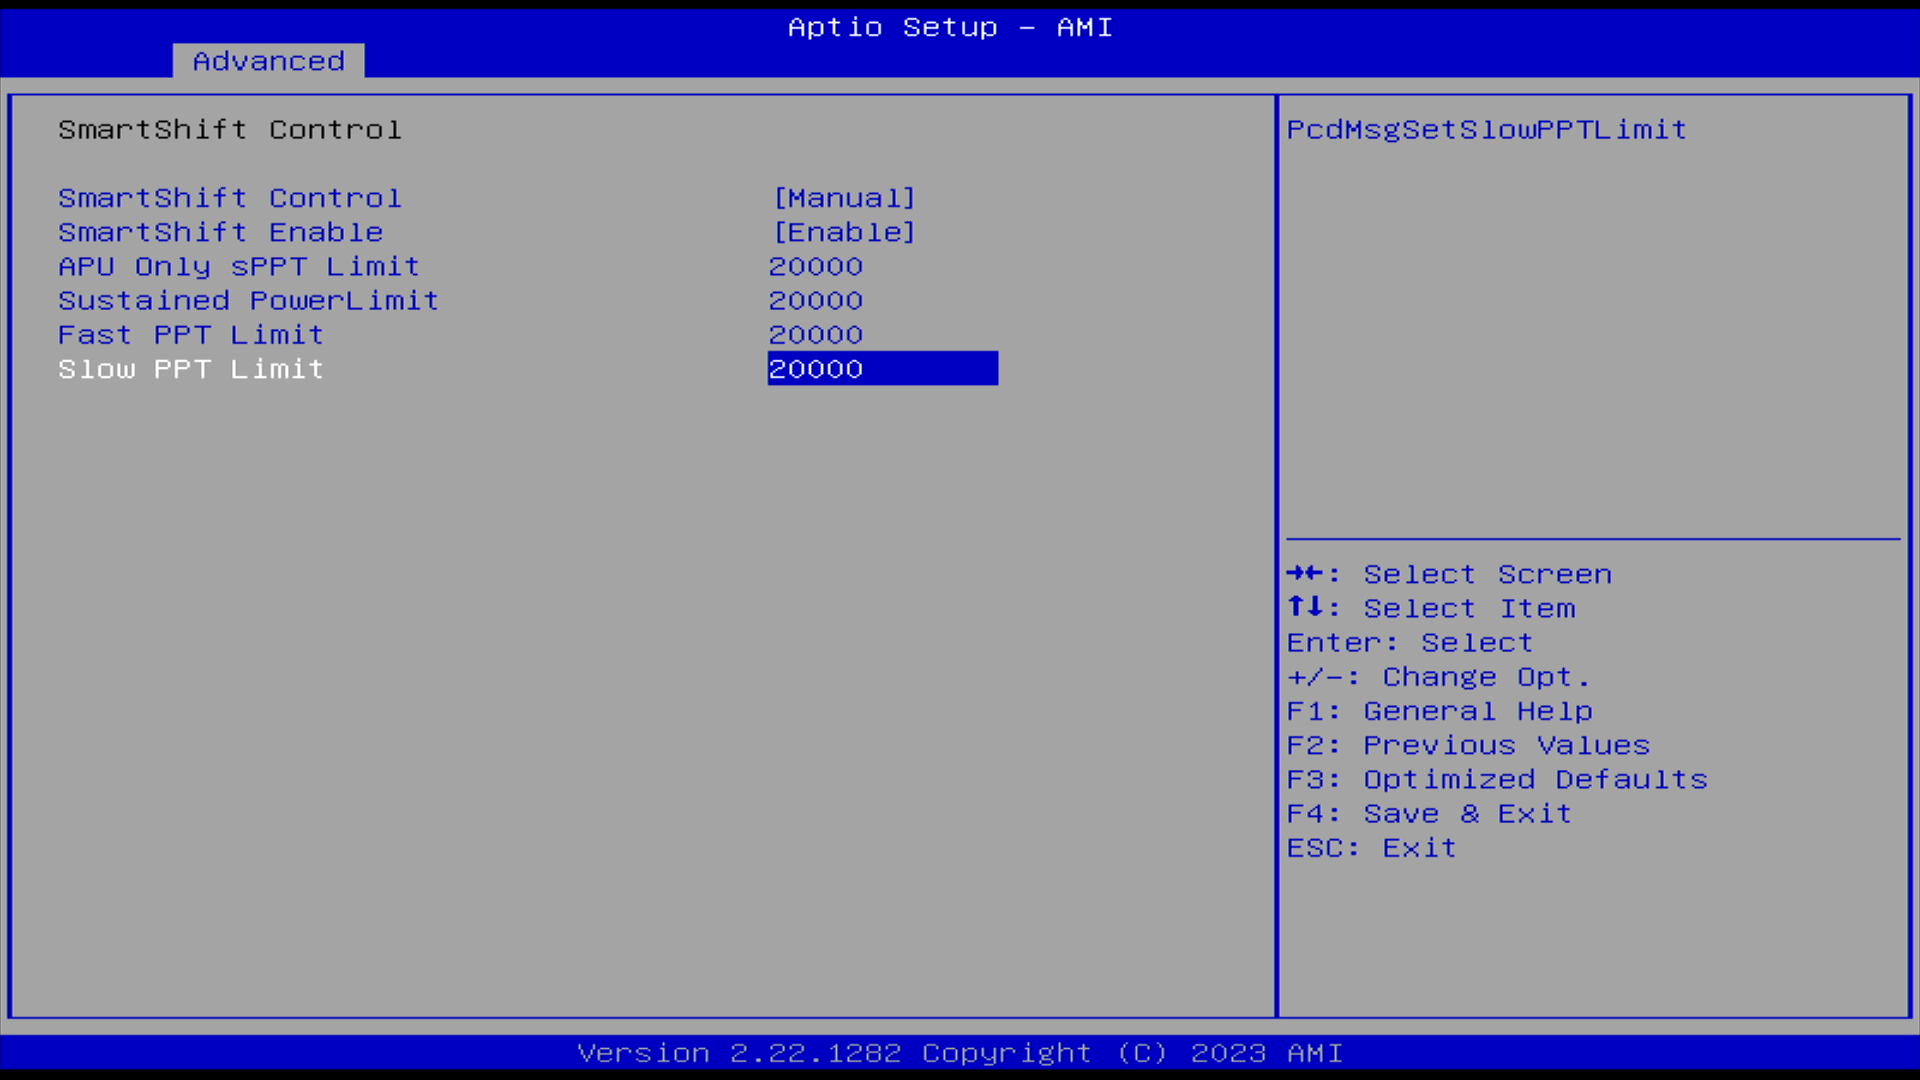Click the F2: Previous Values hint
Screen dimensions: 1920x1080
click(1468, 745)
